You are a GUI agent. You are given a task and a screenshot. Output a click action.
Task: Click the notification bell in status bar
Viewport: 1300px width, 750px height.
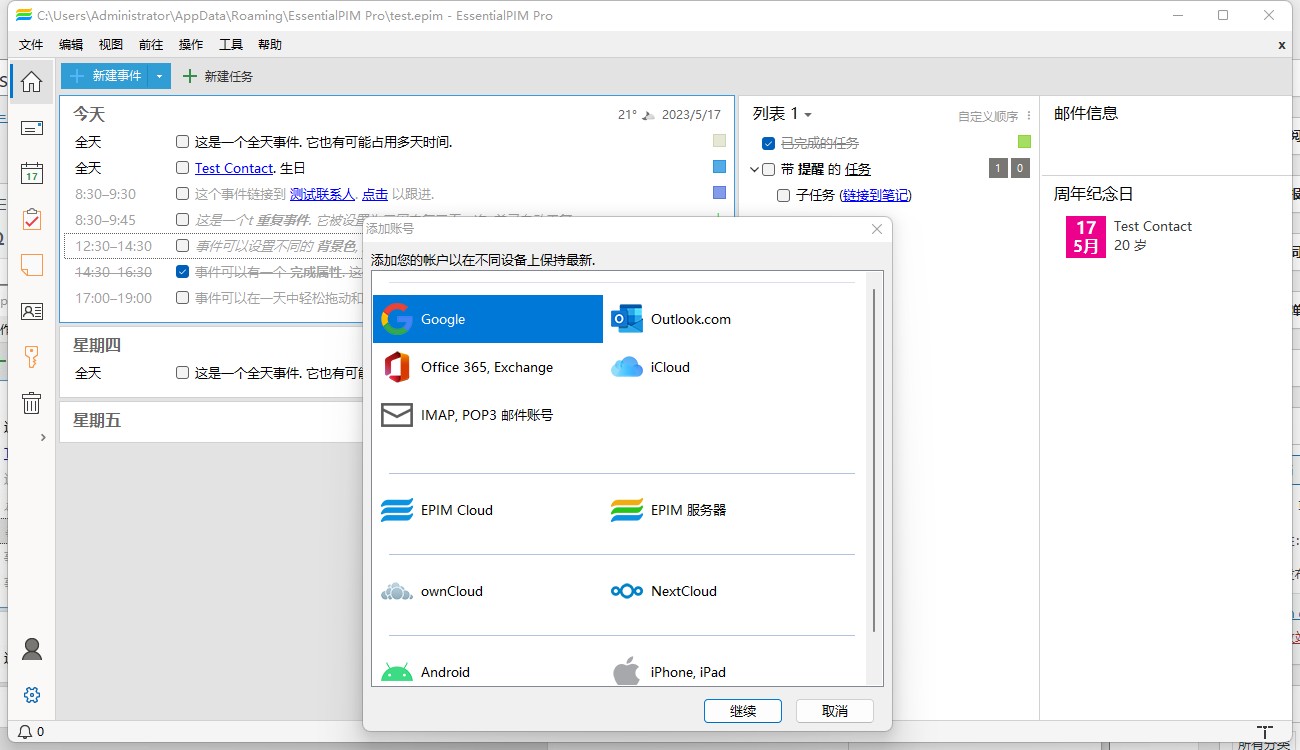pos(24,732)
